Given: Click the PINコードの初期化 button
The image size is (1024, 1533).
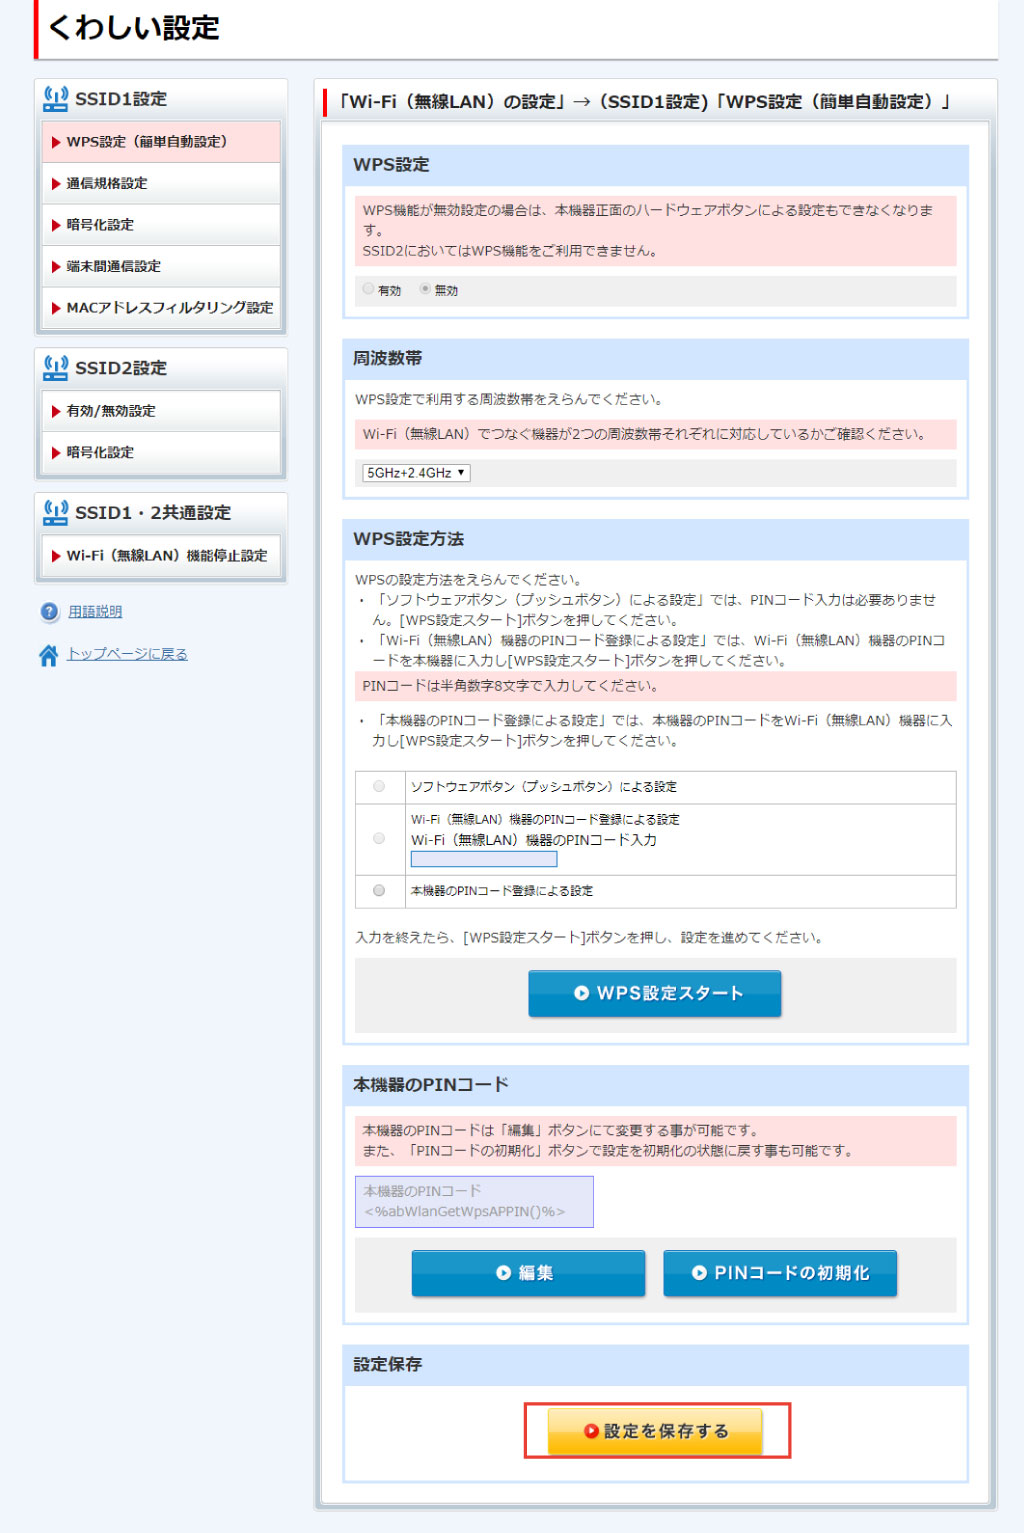Looking at the screenshot, I should point(780,1273).
